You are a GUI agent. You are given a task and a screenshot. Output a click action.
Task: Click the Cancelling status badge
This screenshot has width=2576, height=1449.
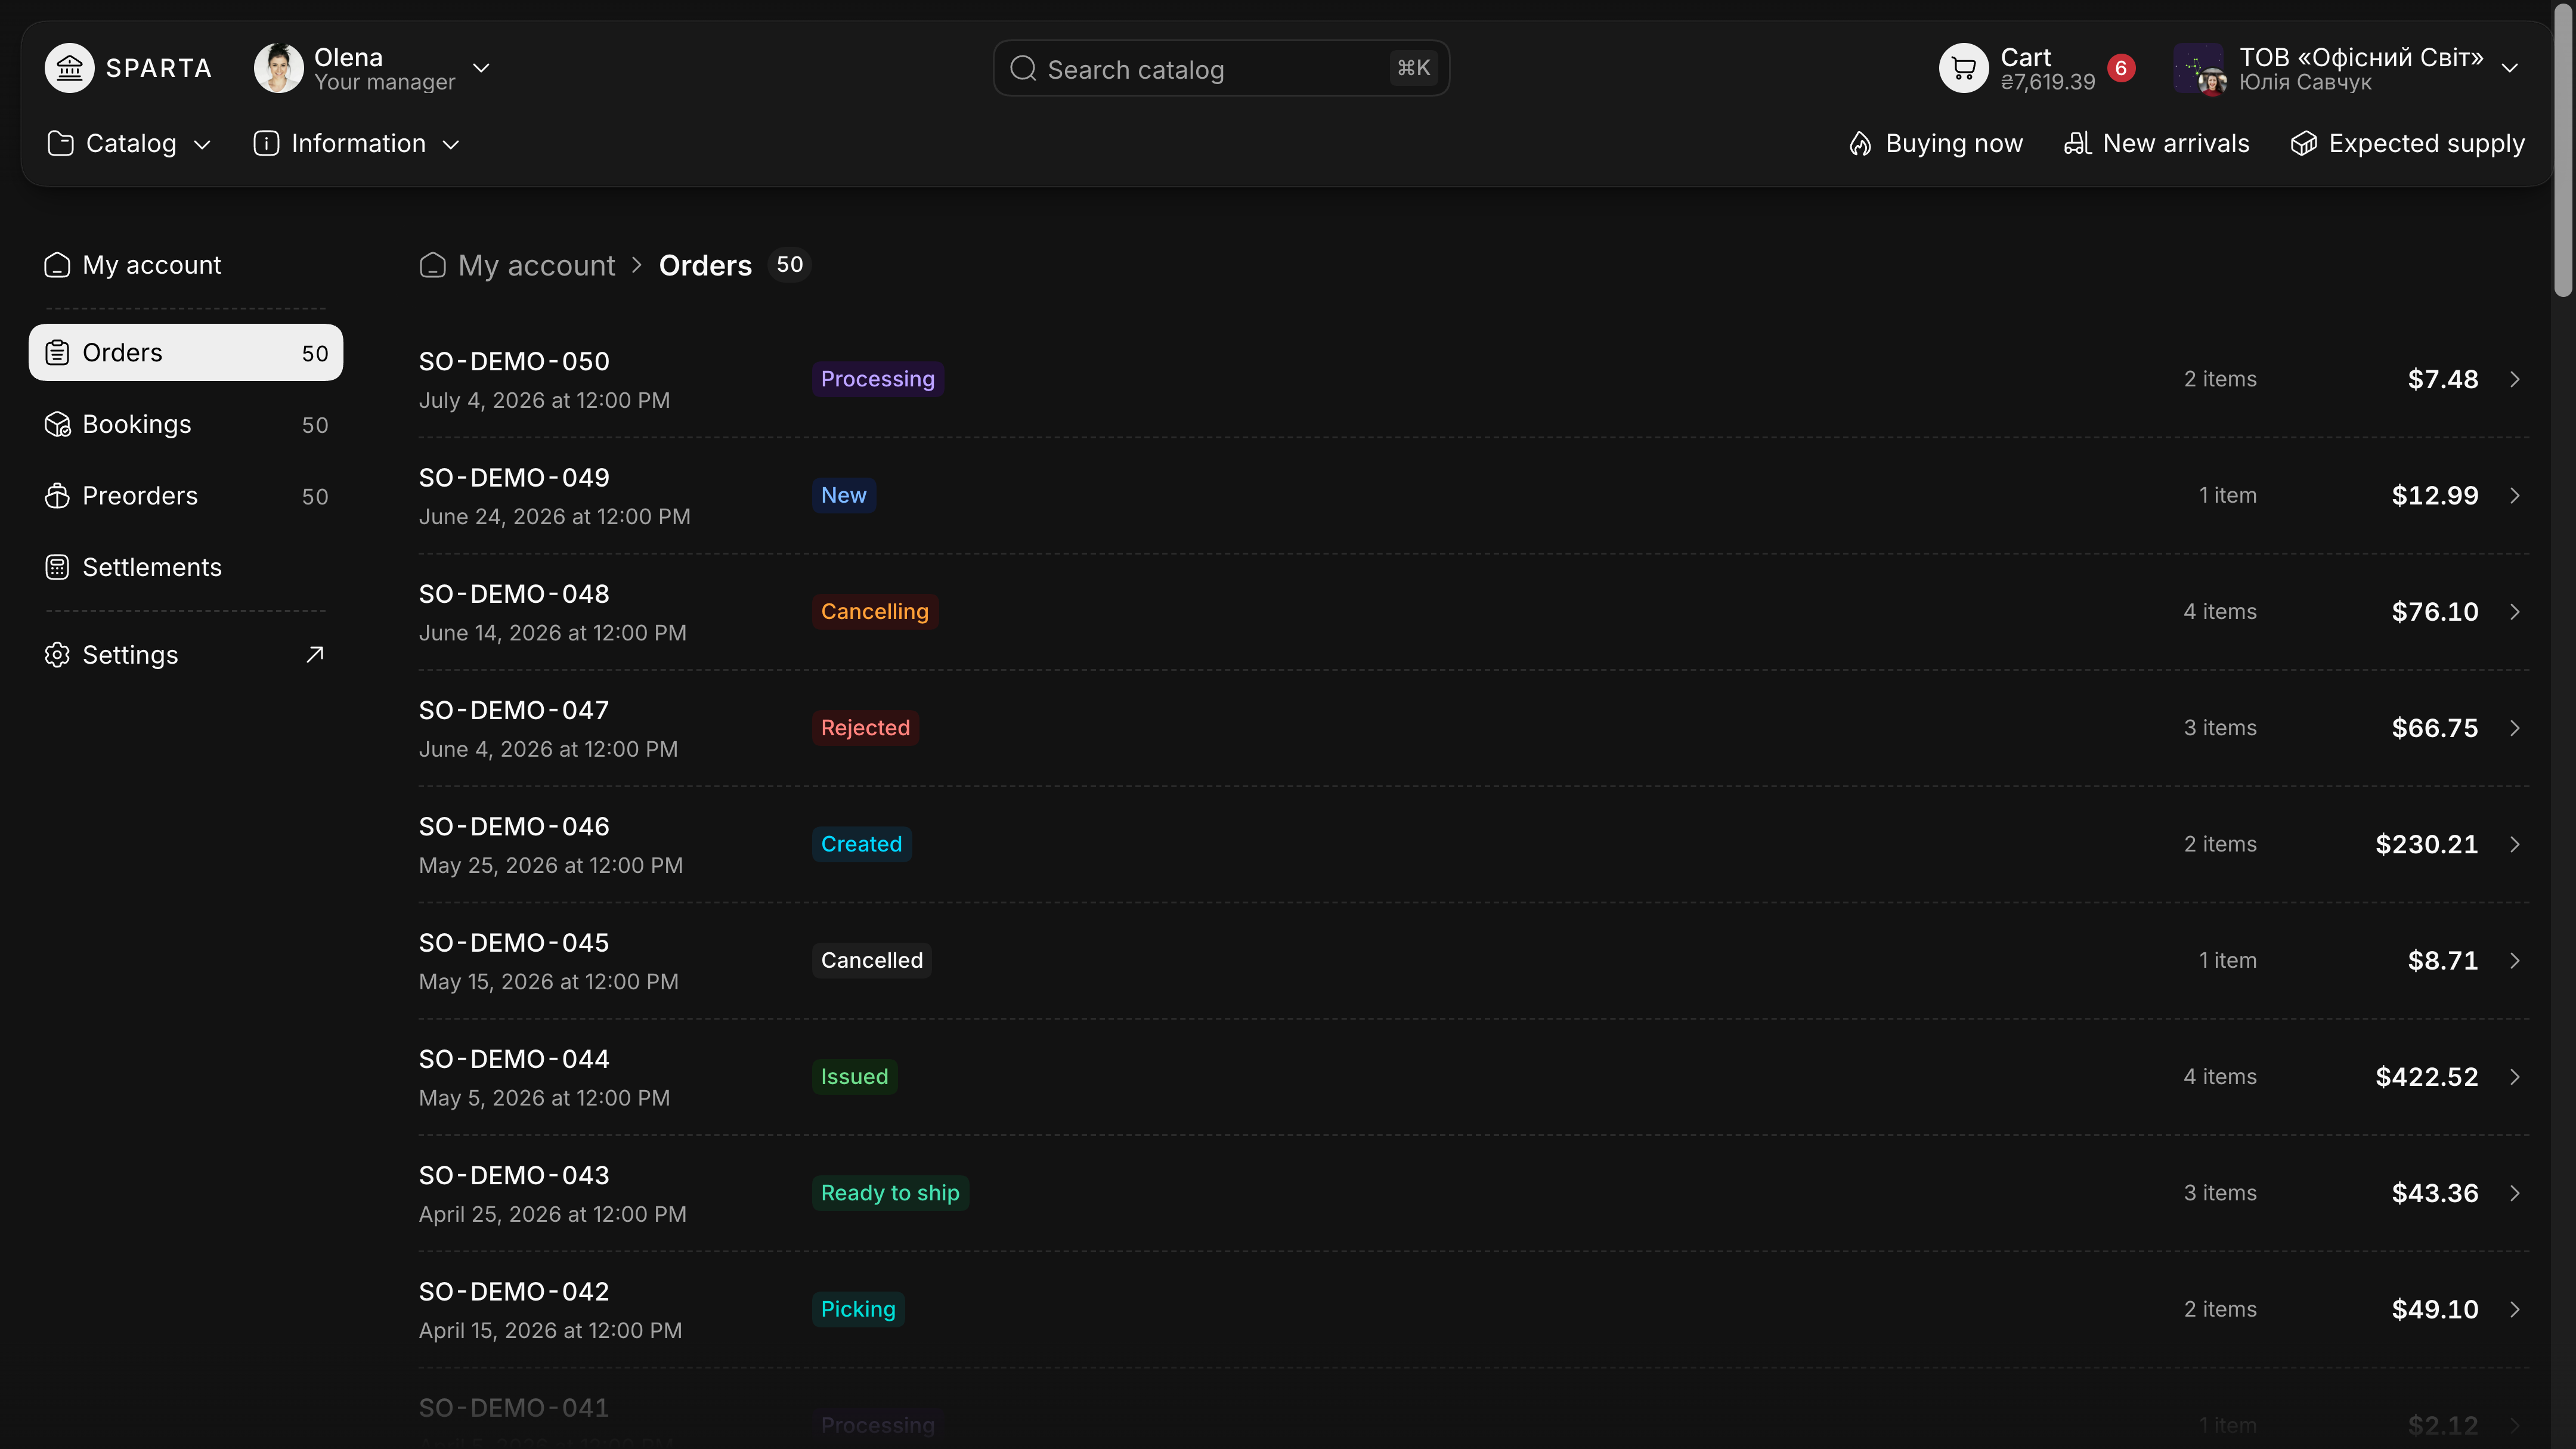(874, 612)
